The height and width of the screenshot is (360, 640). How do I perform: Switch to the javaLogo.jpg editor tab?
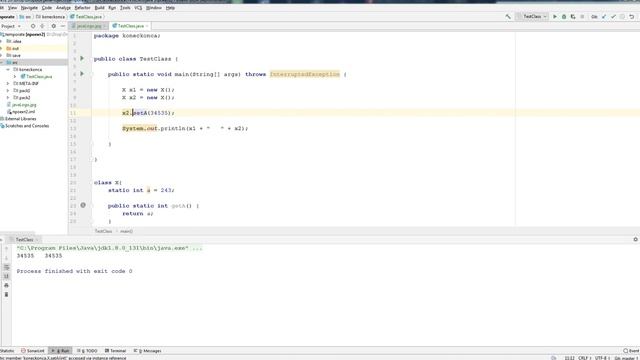(x=89, y=26)
